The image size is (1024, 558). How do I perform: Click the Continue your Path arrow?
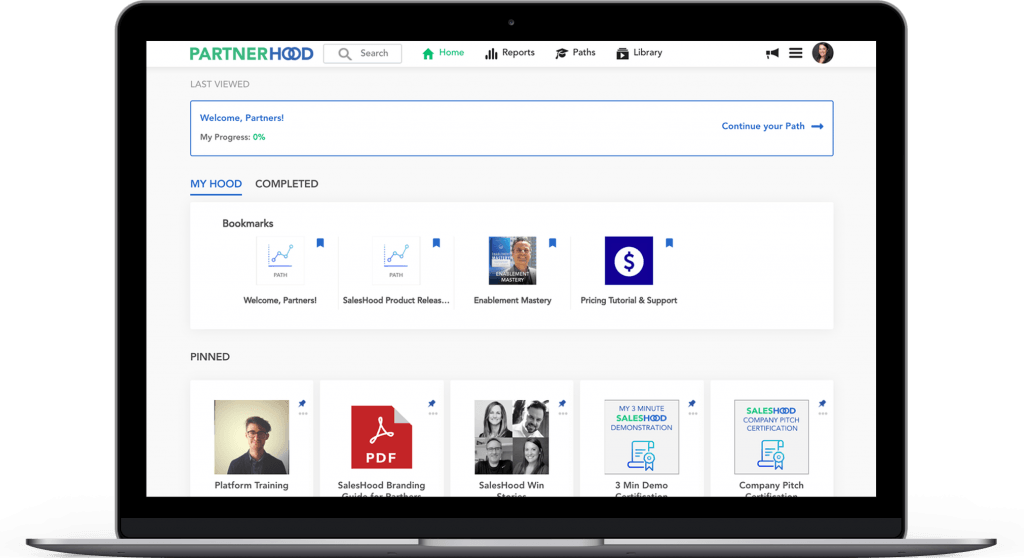pyautogui.click(x=818, y=127)
